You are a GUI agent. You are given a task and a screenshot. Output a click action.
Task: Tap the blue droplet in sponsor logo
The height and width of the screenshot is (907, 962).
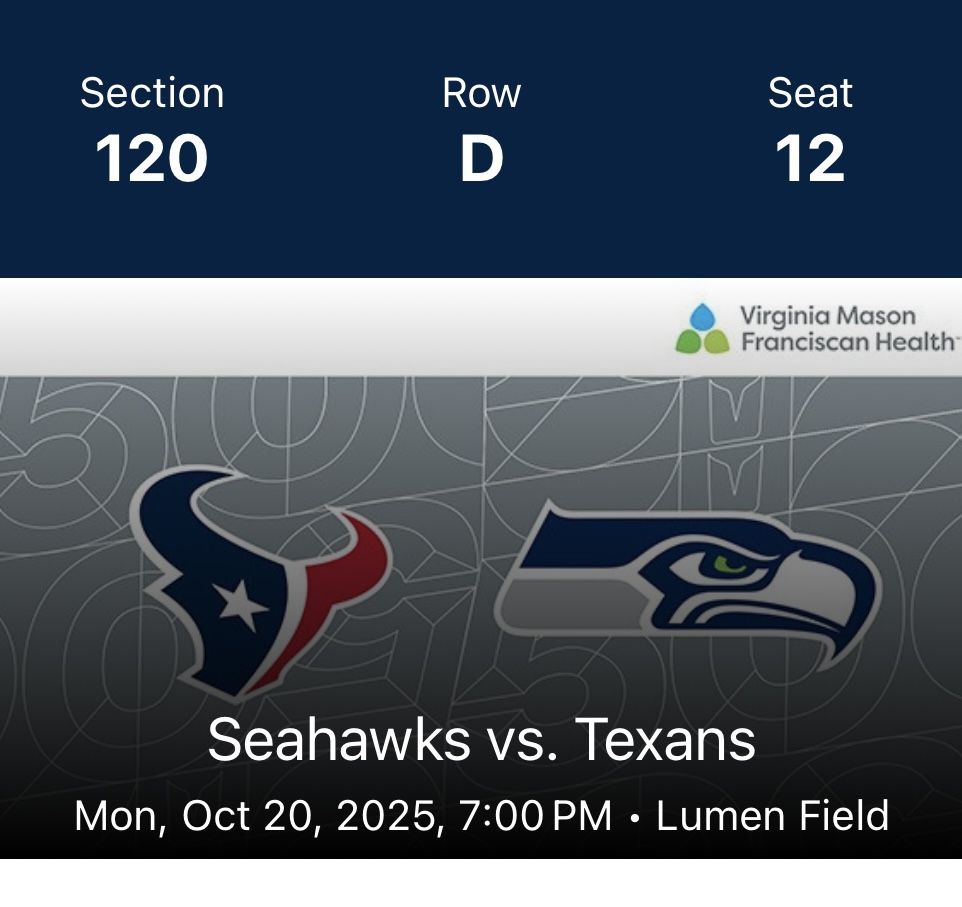point(704,316)
